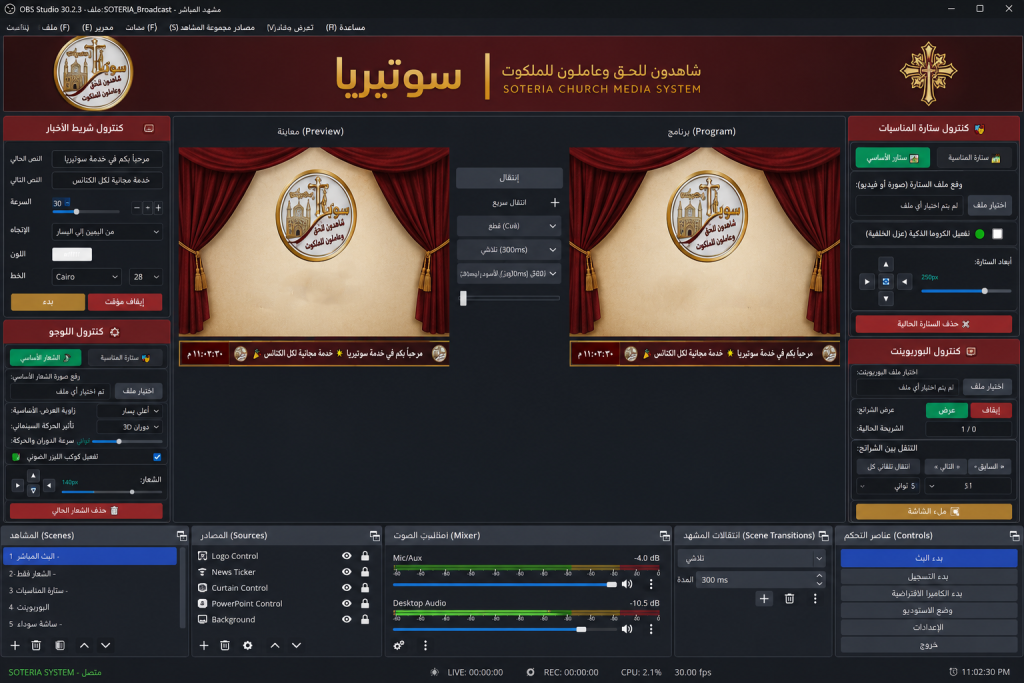The width and height of the screenshot is (1024, 683).
Task: Pause the news ticker (إيقاف مؤقت)
Action: pos(124,302)
